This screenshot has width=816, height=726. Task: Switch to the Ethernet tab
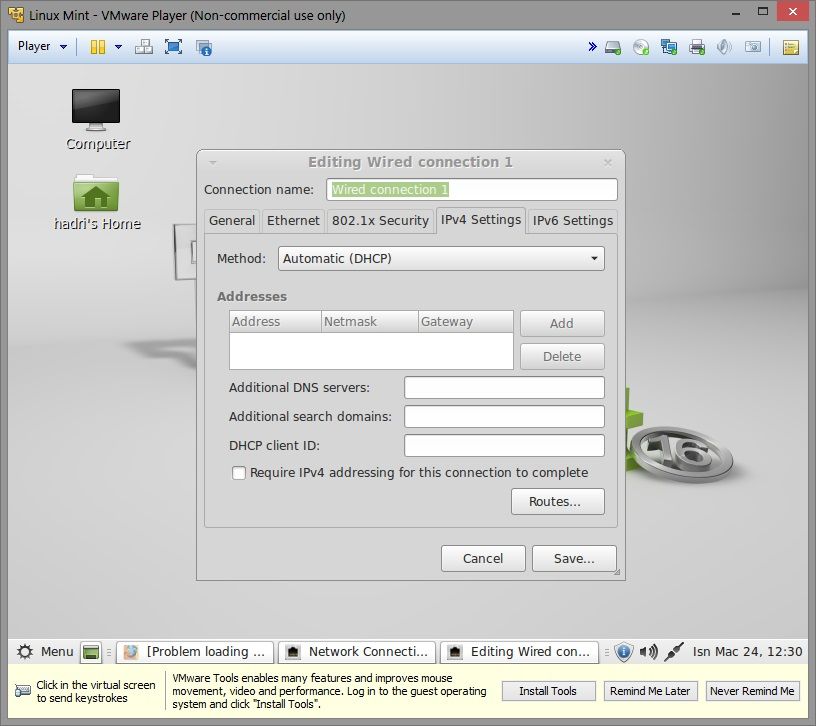click(293, 221)
